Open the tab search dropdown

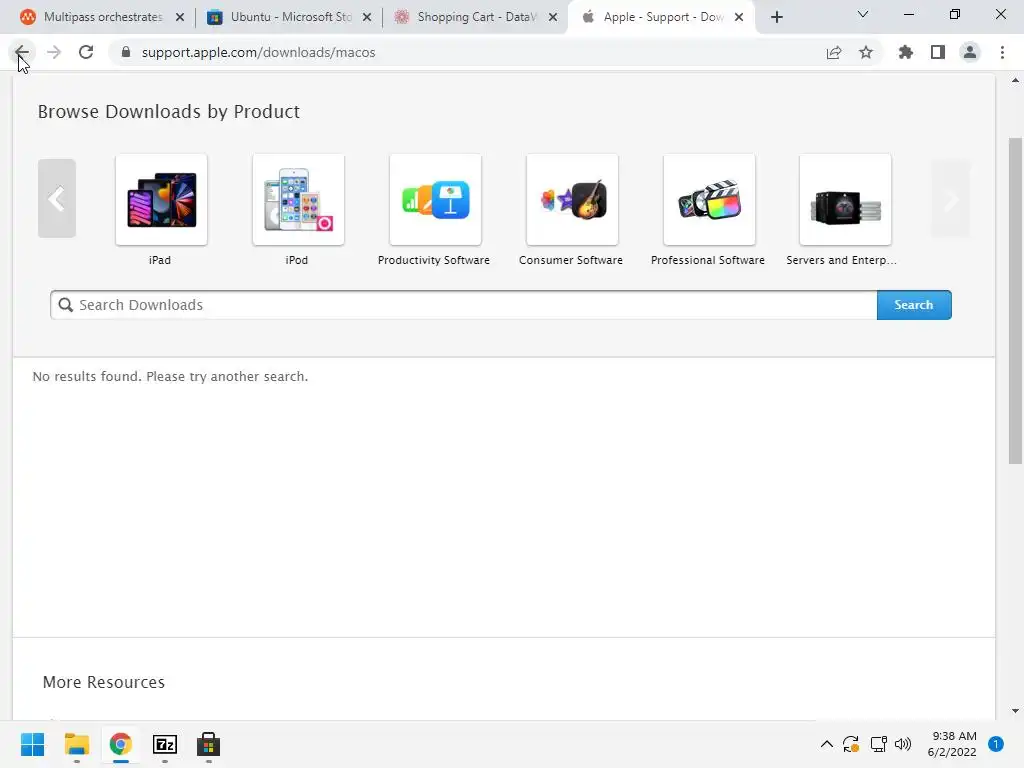(x=862, y=14)
